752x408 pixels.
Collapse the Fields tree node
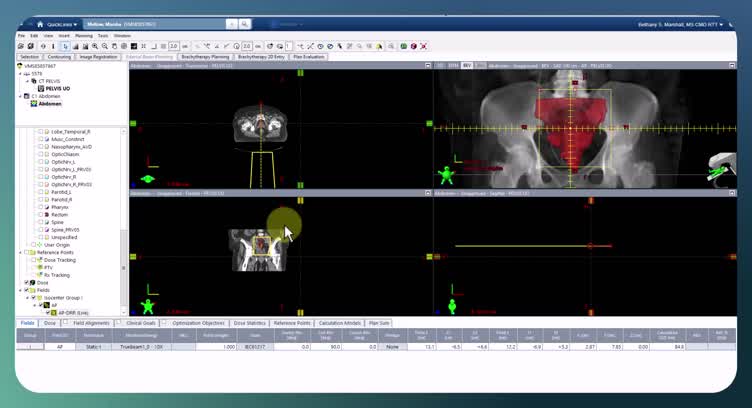pos(21,291)
